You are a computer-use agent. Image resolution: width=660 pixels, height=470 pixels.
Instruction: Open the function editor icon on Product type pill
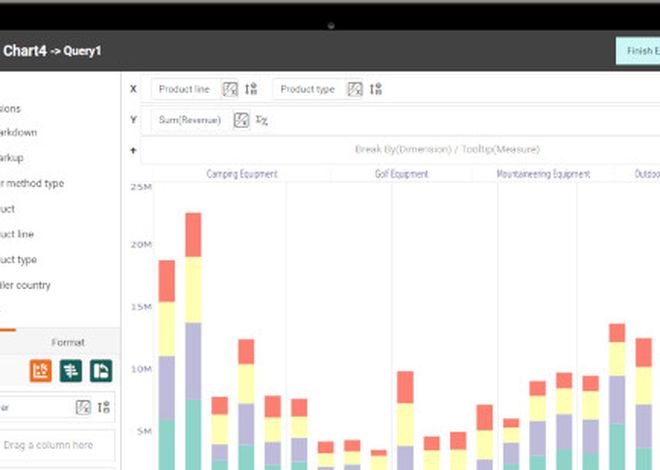click(x=355, y=89)
